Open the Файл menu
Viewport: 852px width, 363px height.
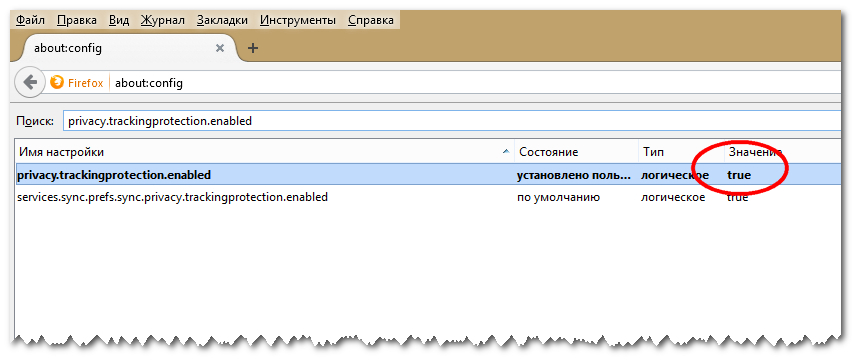click(30, 21)
